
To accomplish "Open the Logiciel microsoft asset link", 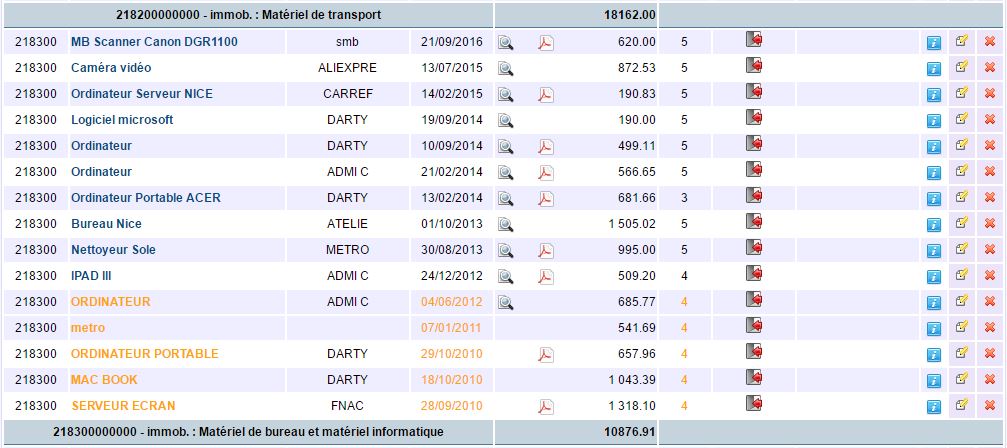I will coord(122,120).
